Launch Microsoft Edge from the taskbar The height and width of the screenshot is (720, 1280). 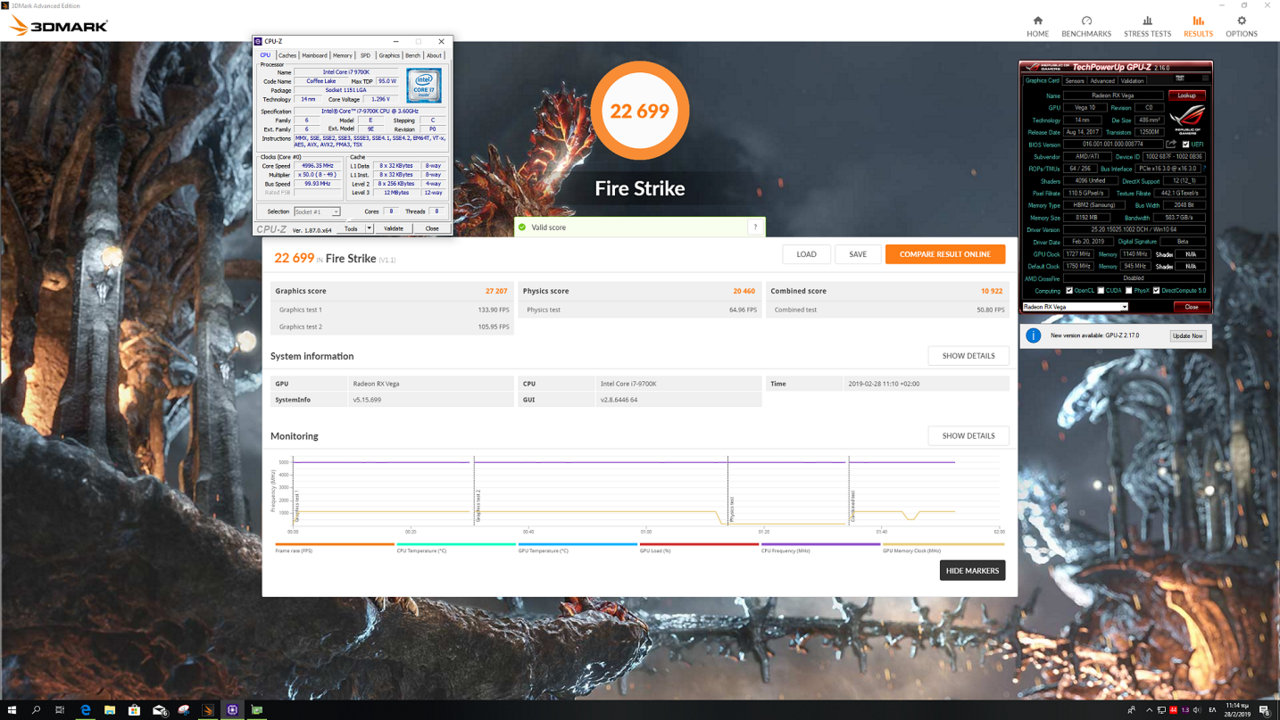coord(86,710)
